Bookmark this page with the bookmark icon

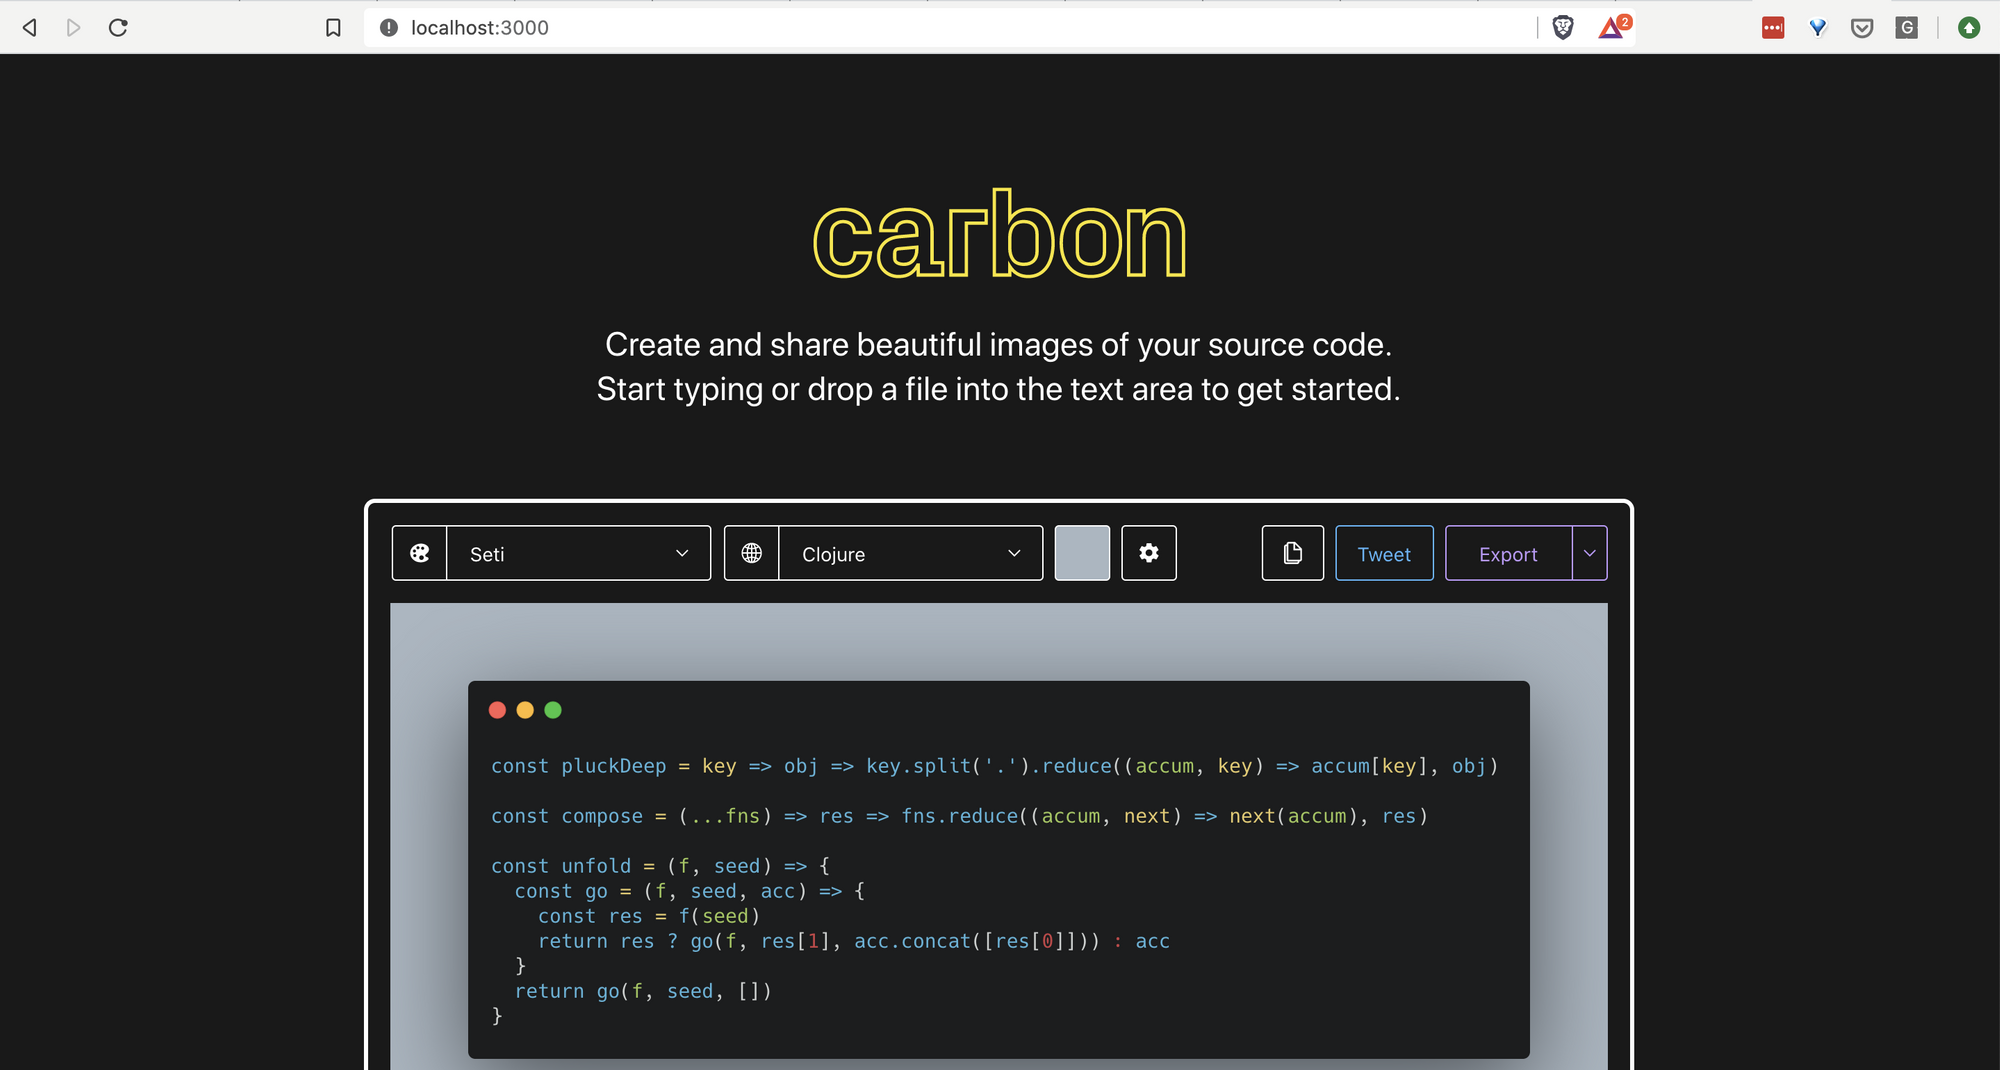pos(333,28)
